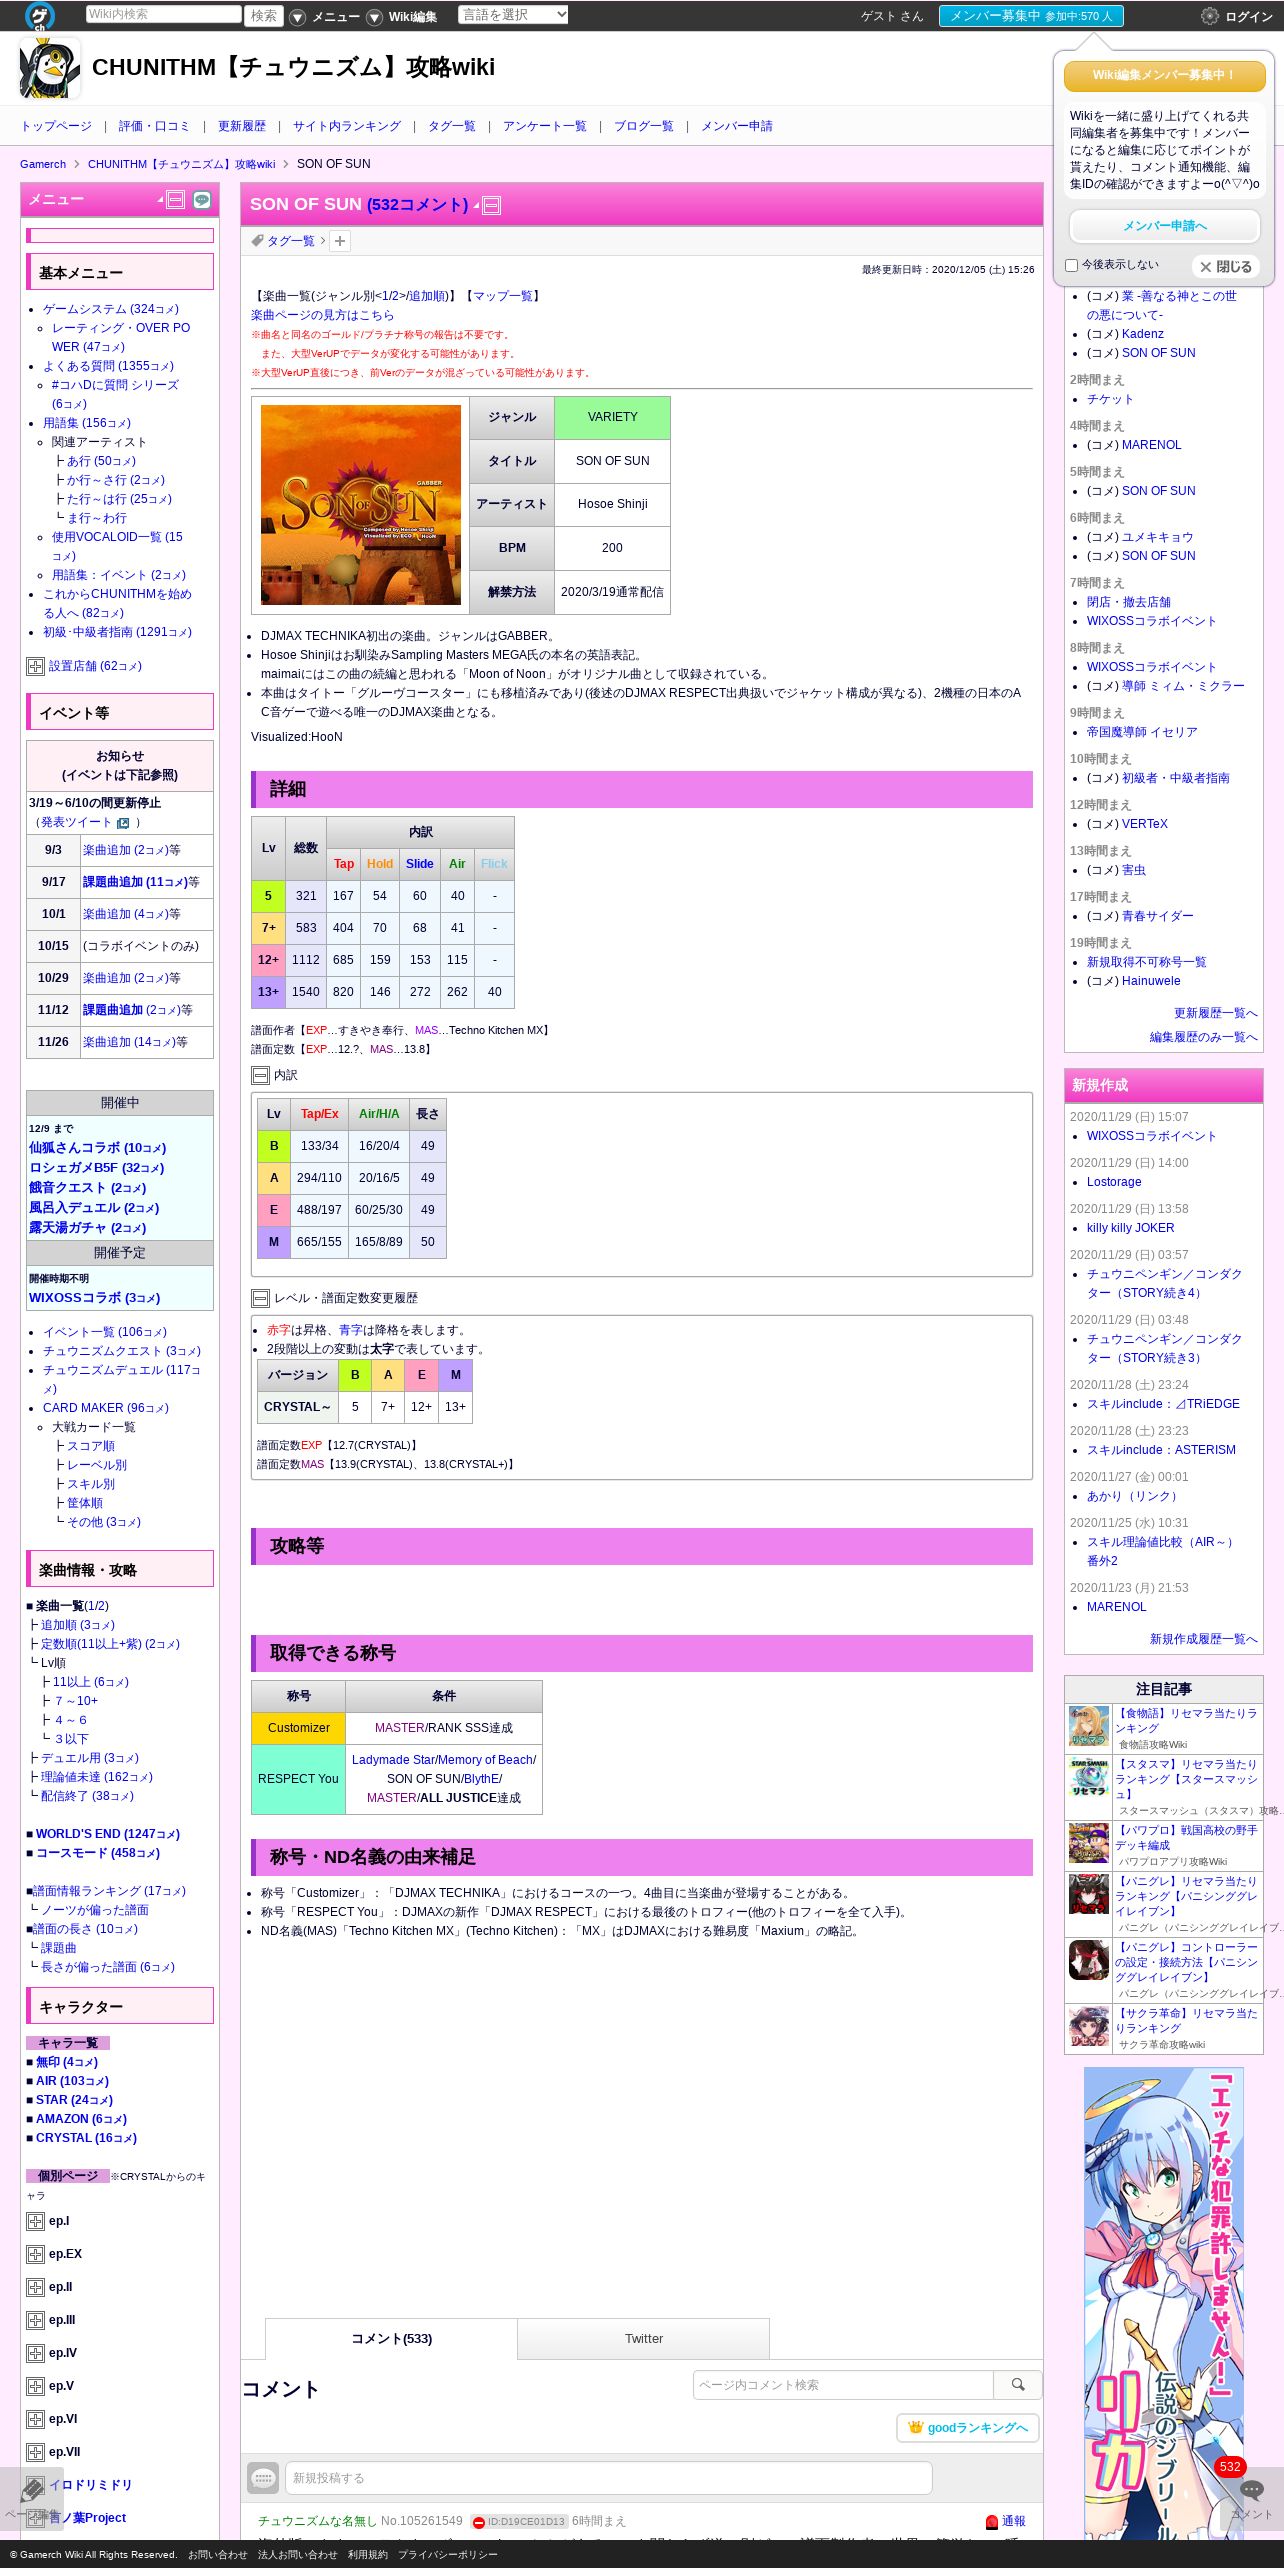
Task: Open the login gear icon
Action: [1210, 16]
